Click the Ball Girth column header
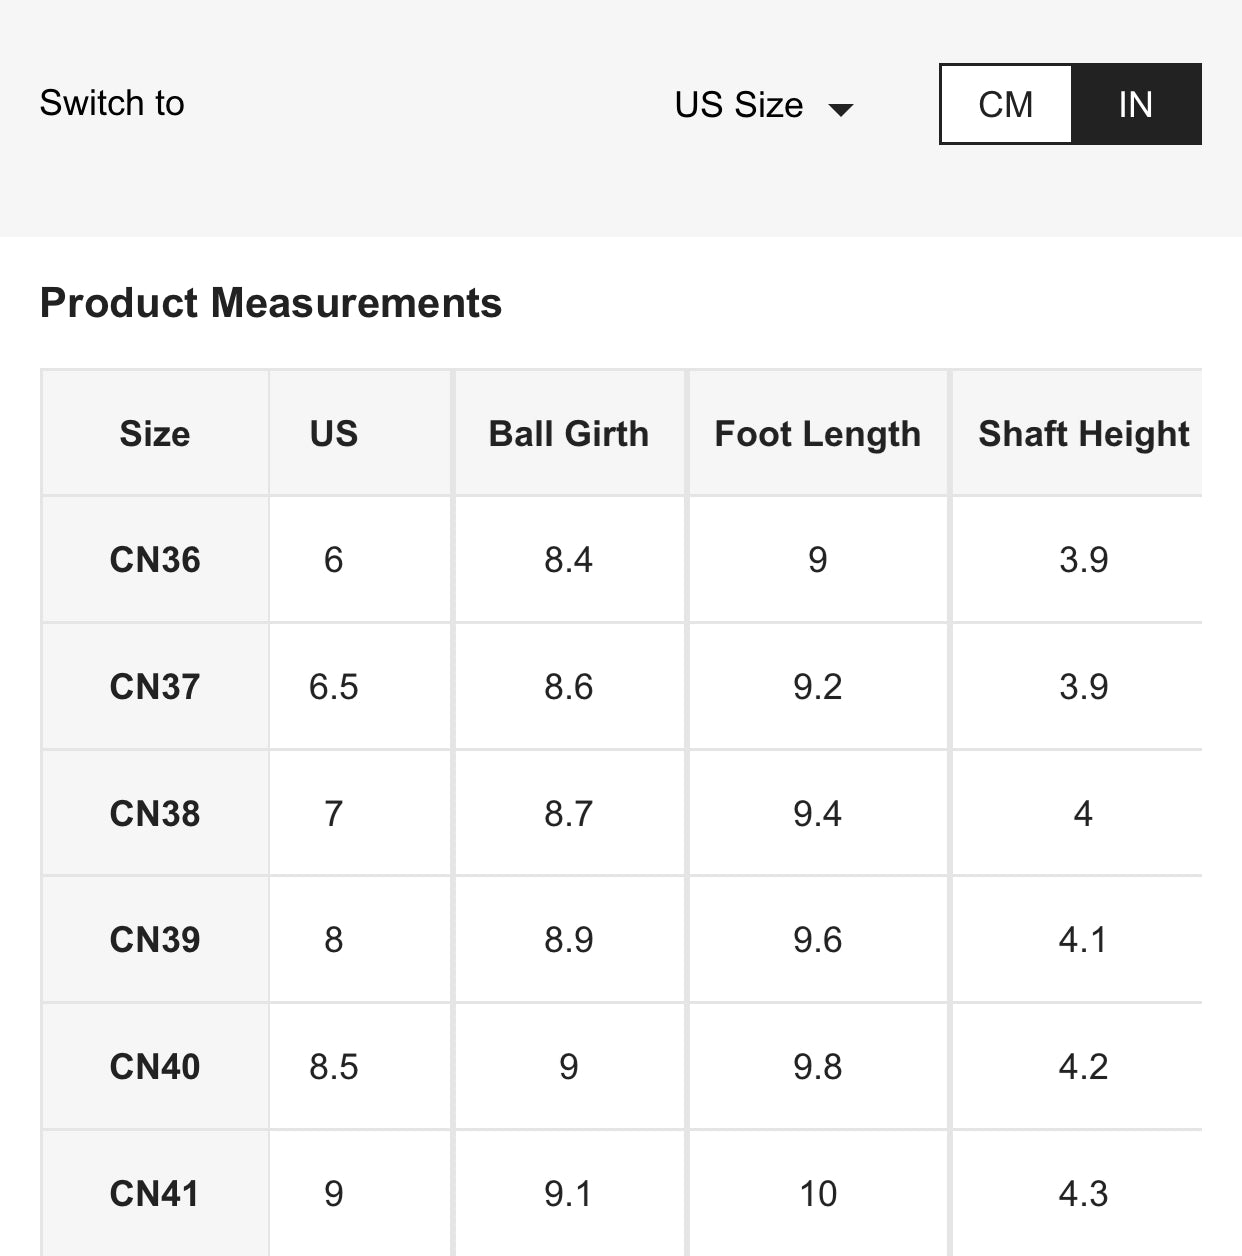Viewport: 1242px width, 1256px height. (x=568, y=434)
